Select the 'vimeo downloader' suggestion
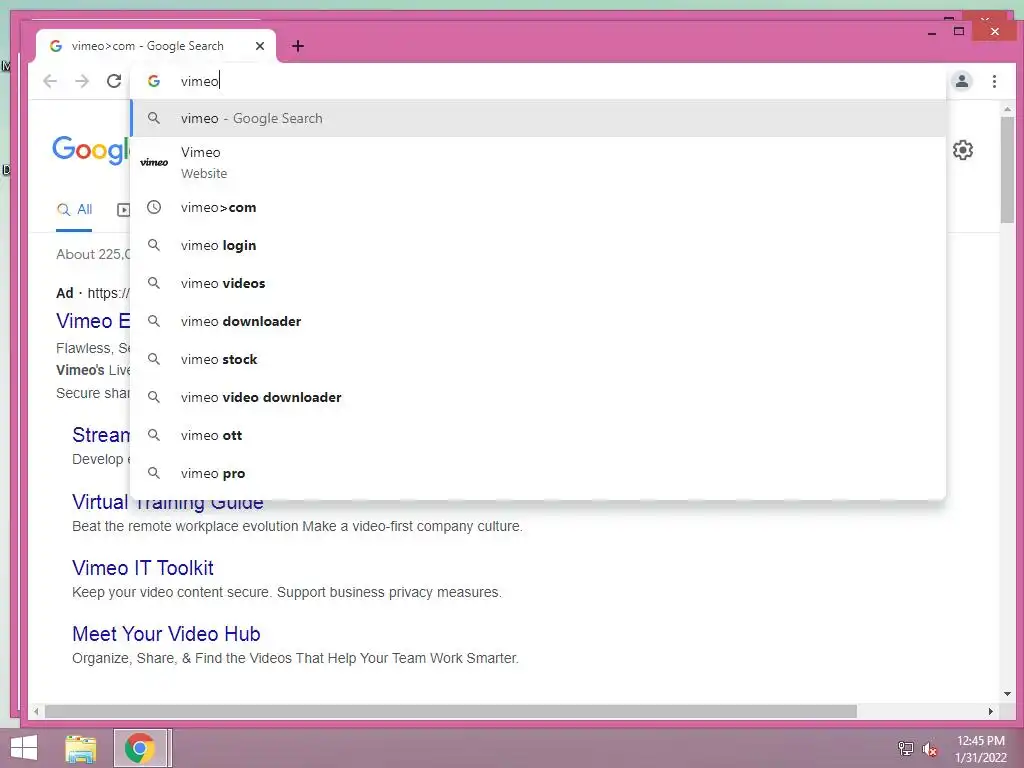Viewport: 1024px width, 768px height. [x=538, y=321]
